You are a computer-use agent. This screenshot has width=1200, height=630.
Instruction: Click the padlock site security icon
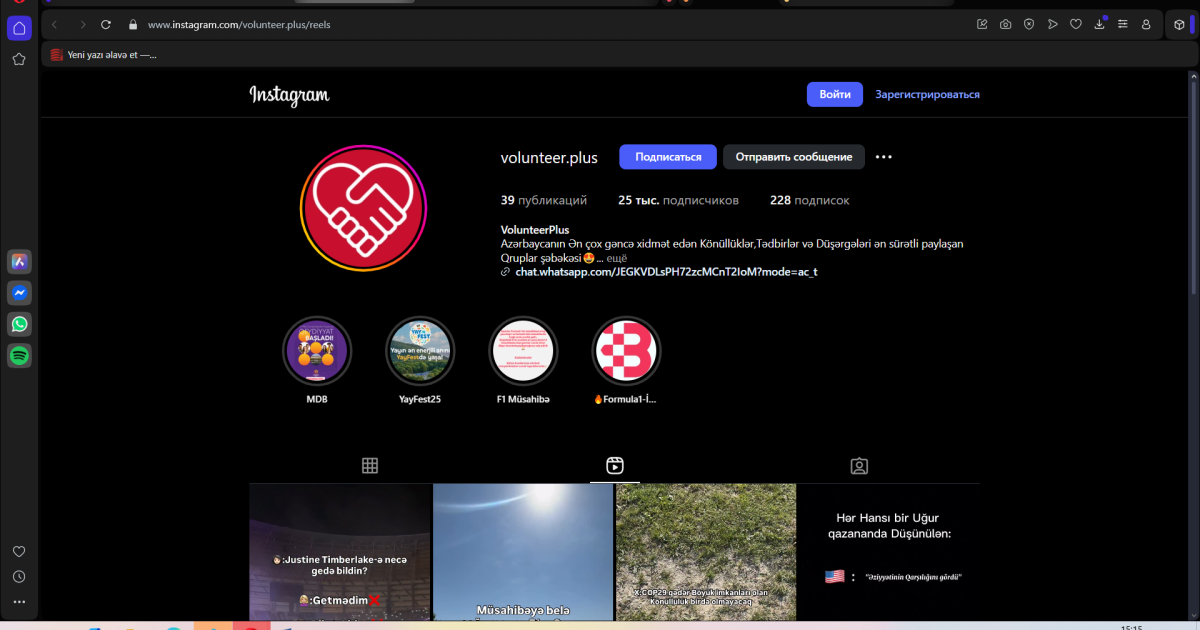coord(131,24)
